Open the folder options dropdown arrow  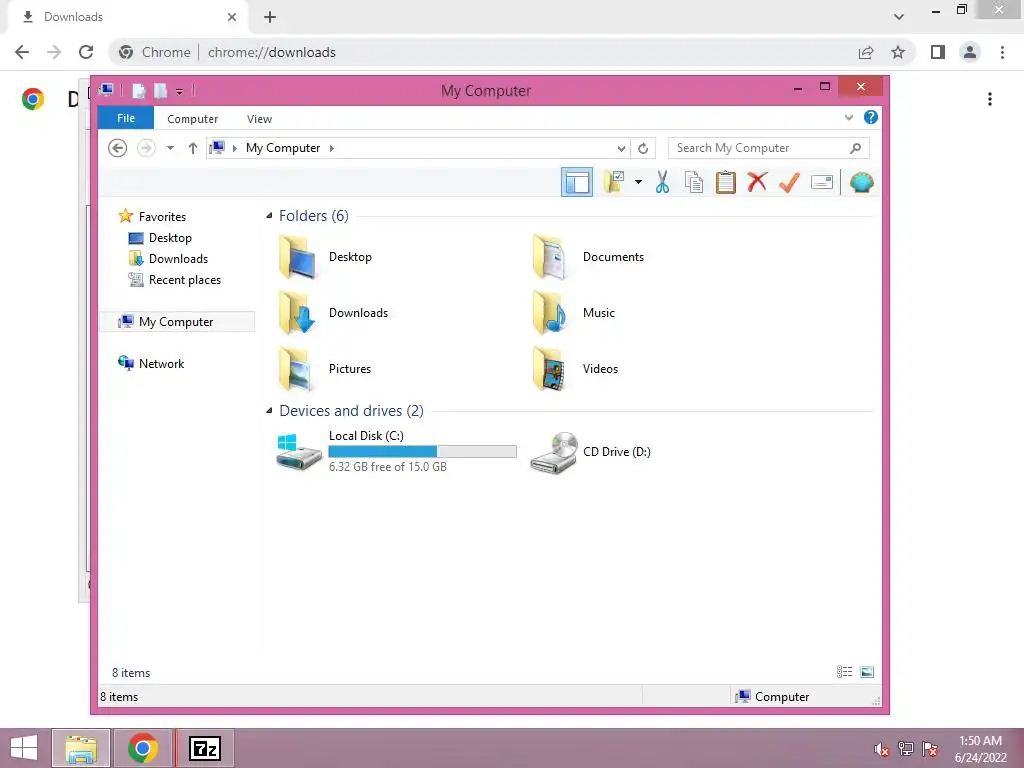[638, 182]
